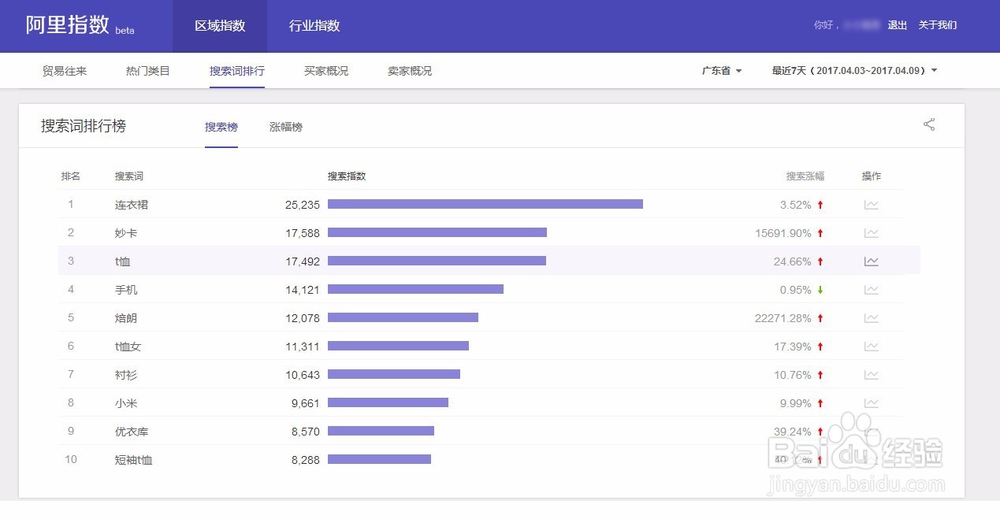Open the 热门类目 tab
This screenshot has height=519, width=1000.
coord(148,71)
